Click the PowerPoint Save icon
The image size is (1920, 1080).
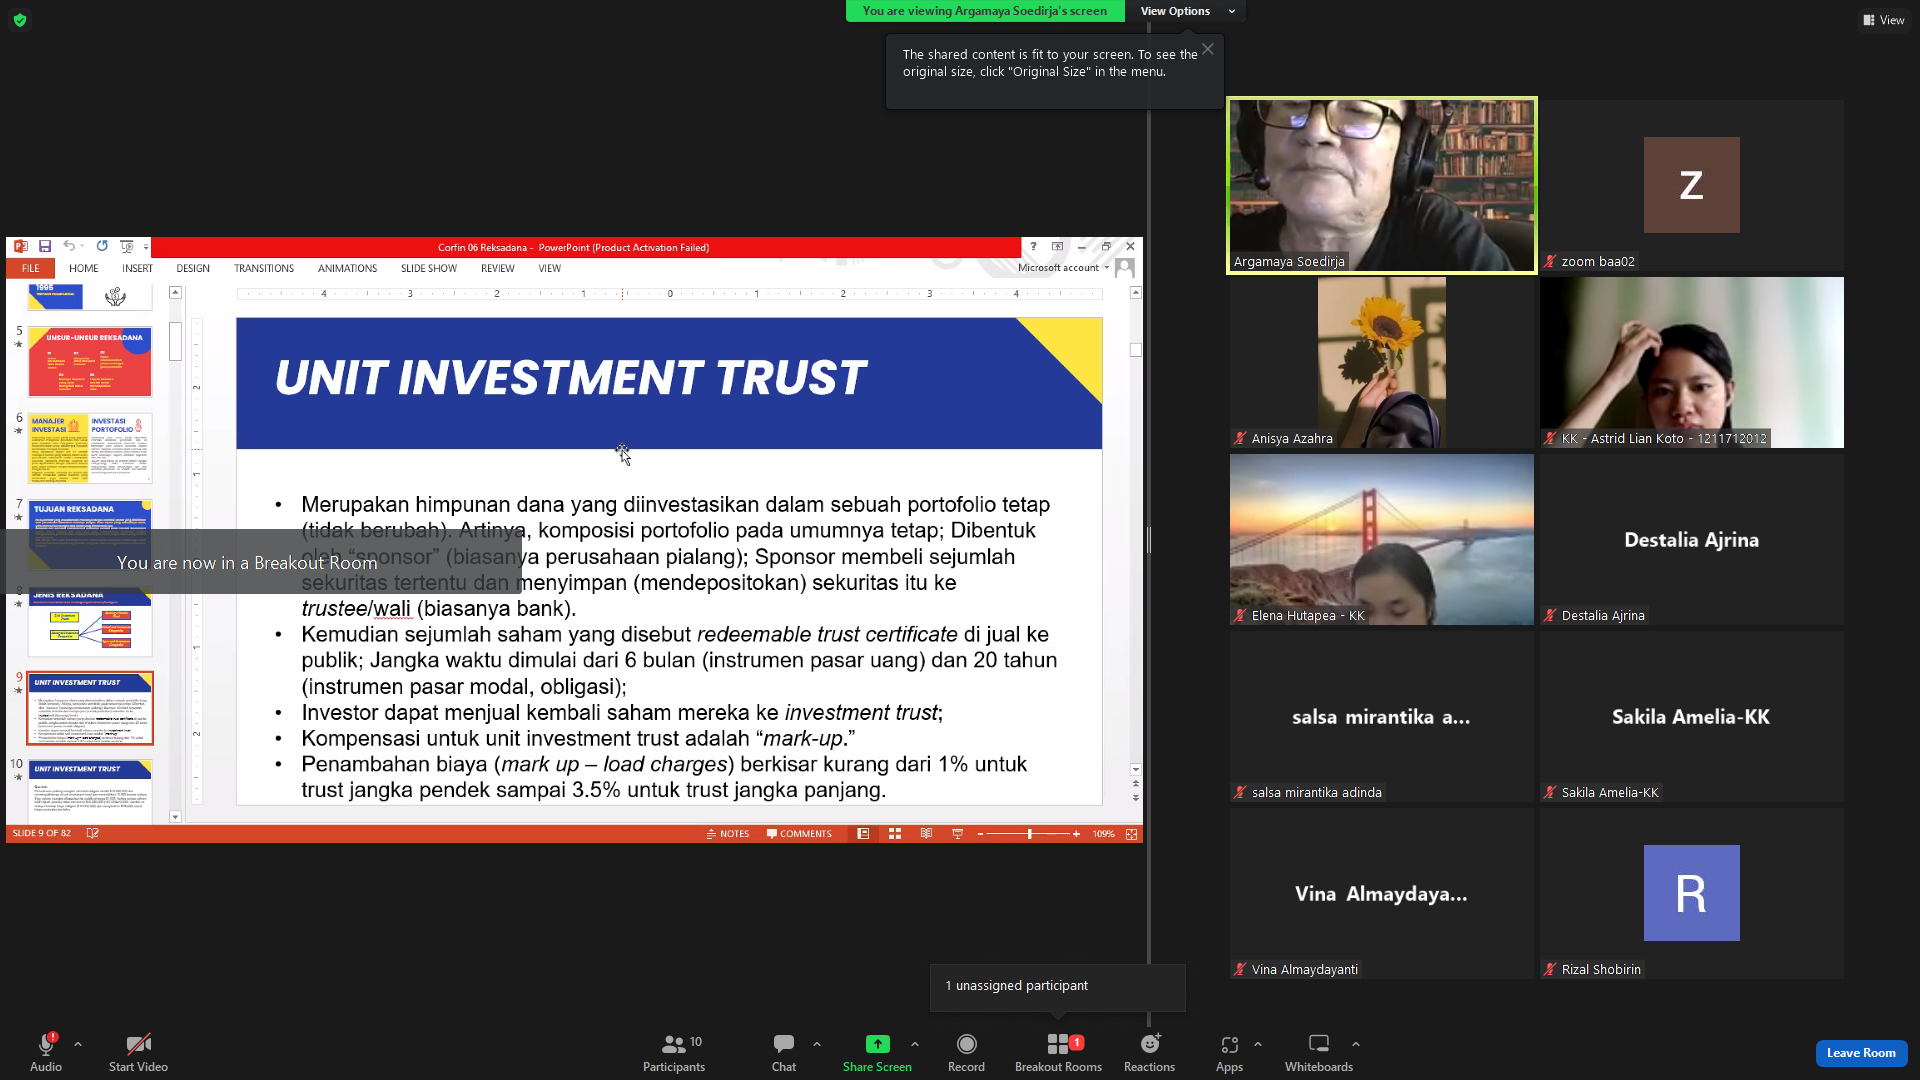(45, 246)
